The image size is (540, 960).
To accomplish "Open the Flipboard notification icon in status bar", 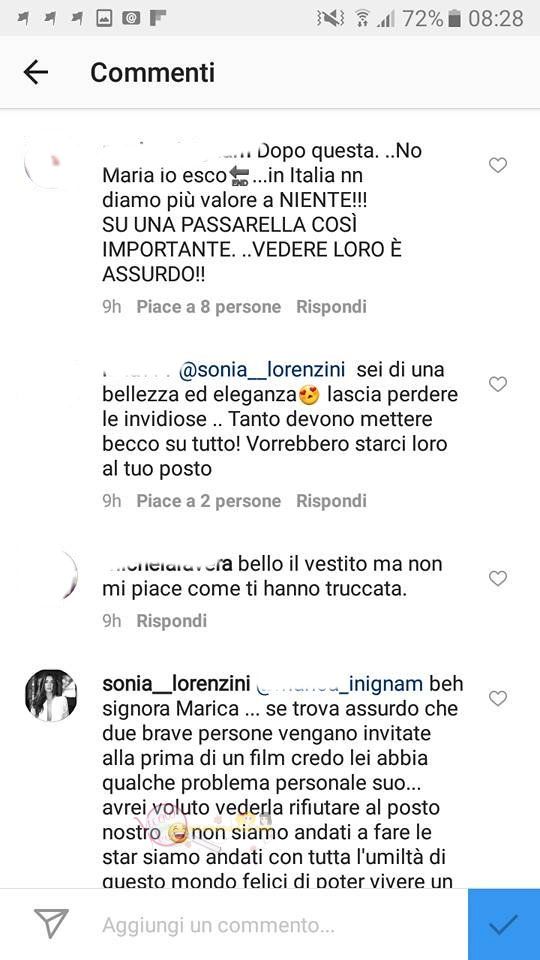I will [159, 19].
